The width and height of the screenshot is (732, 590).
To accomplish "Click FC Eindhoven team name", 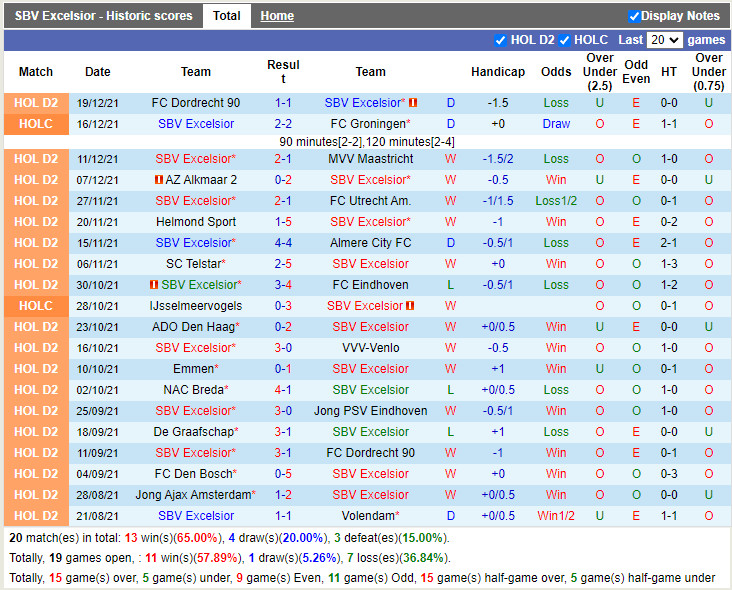I will (370, 285).
